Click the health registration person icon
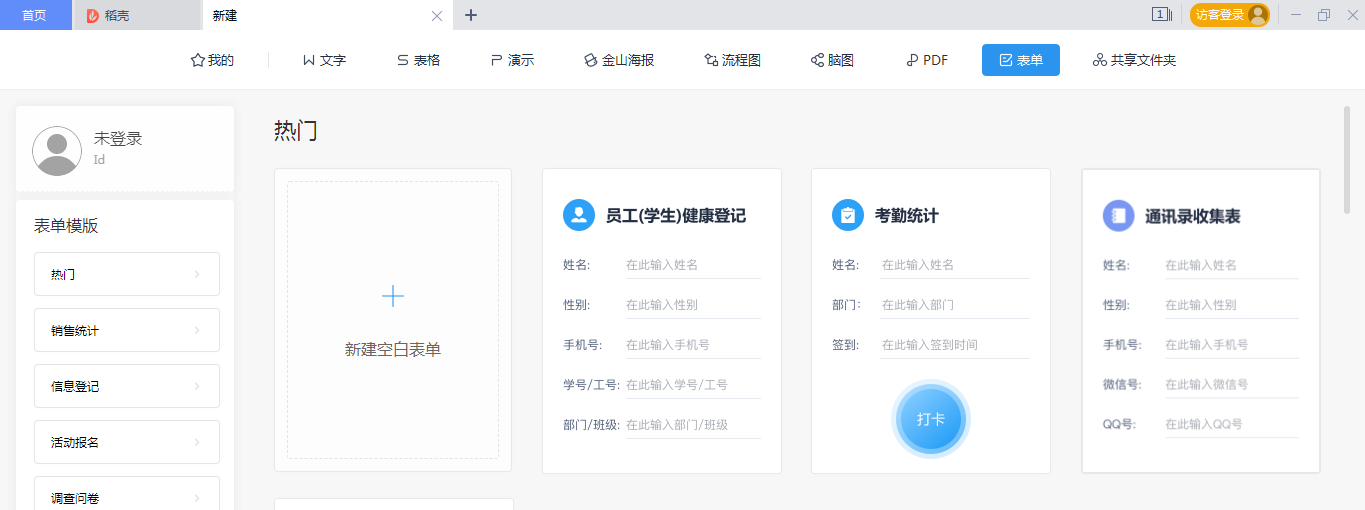This screenshot has height=510, width=1365. (579, 215)
